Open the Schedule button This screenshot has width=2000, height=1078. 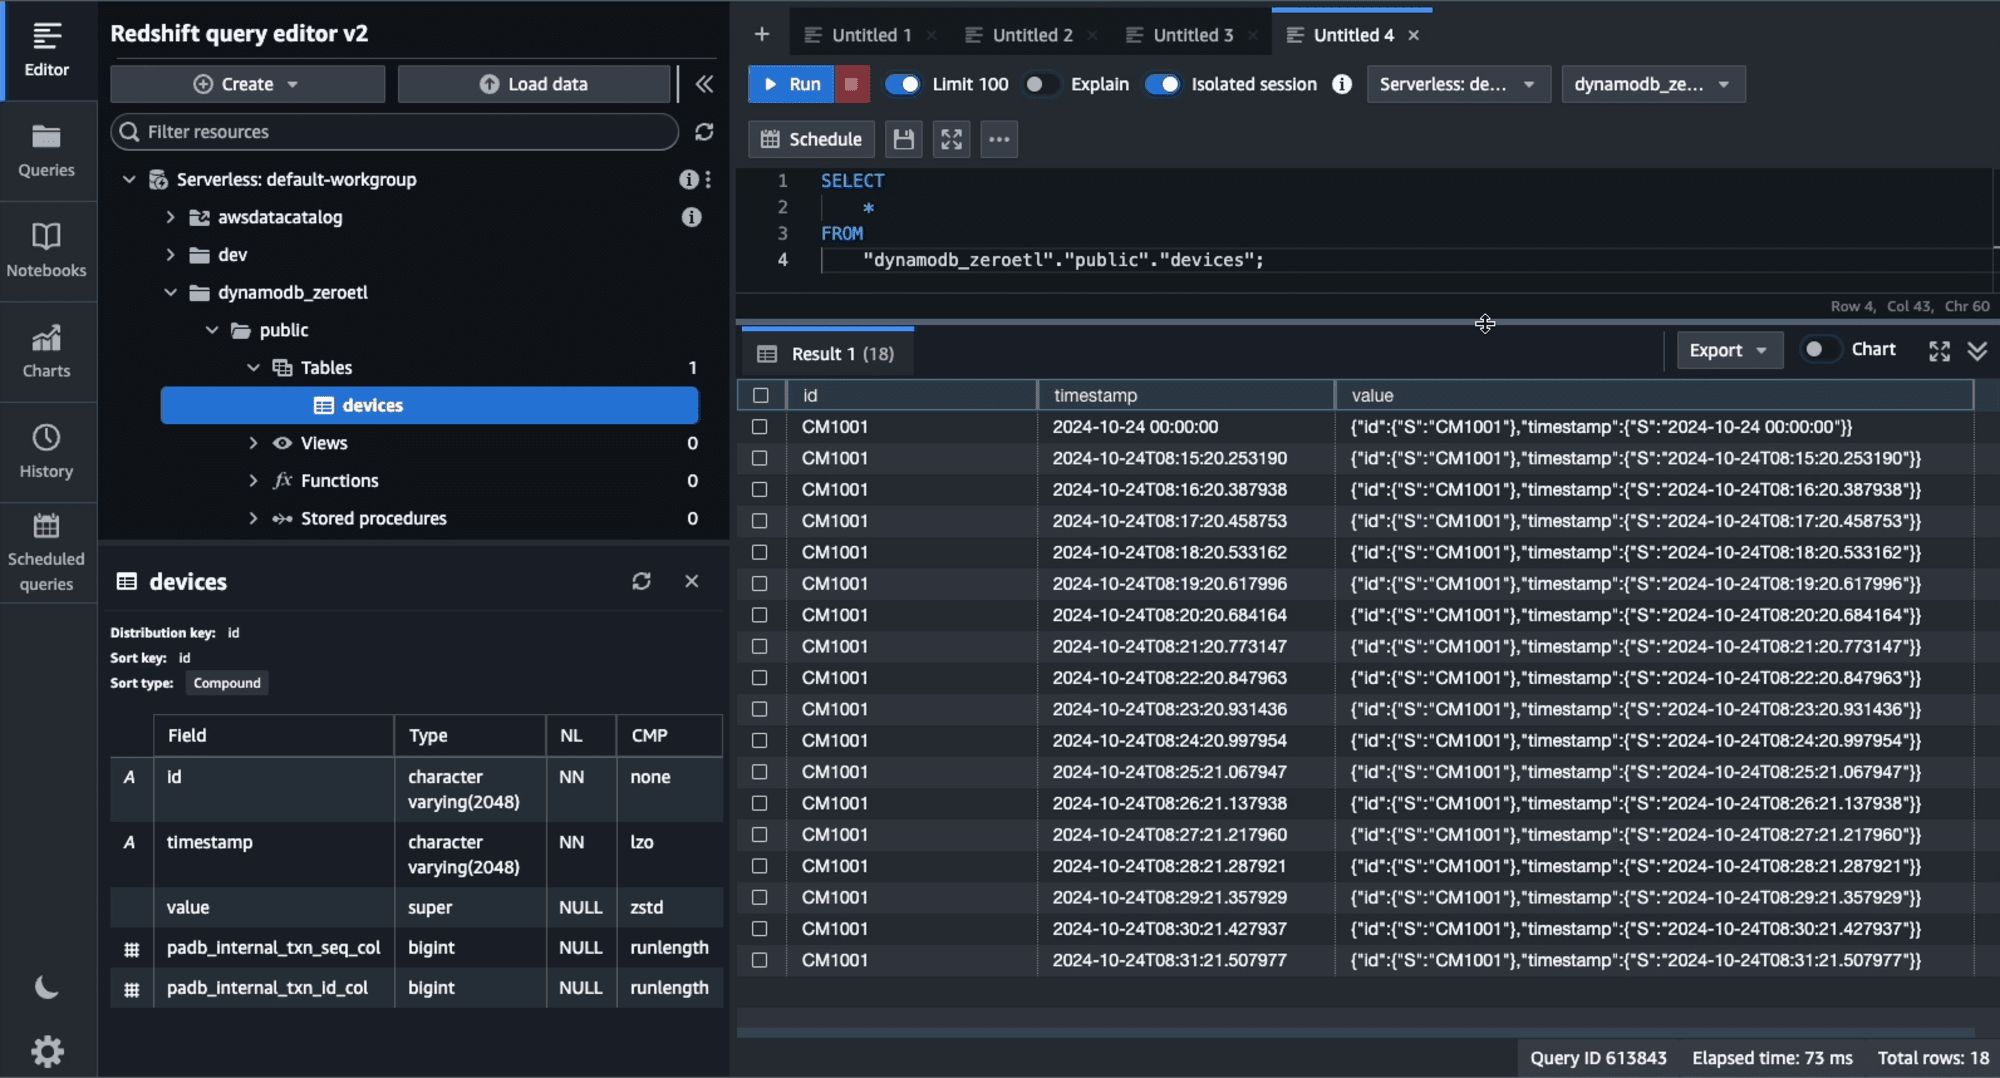(x=811, y=139)
